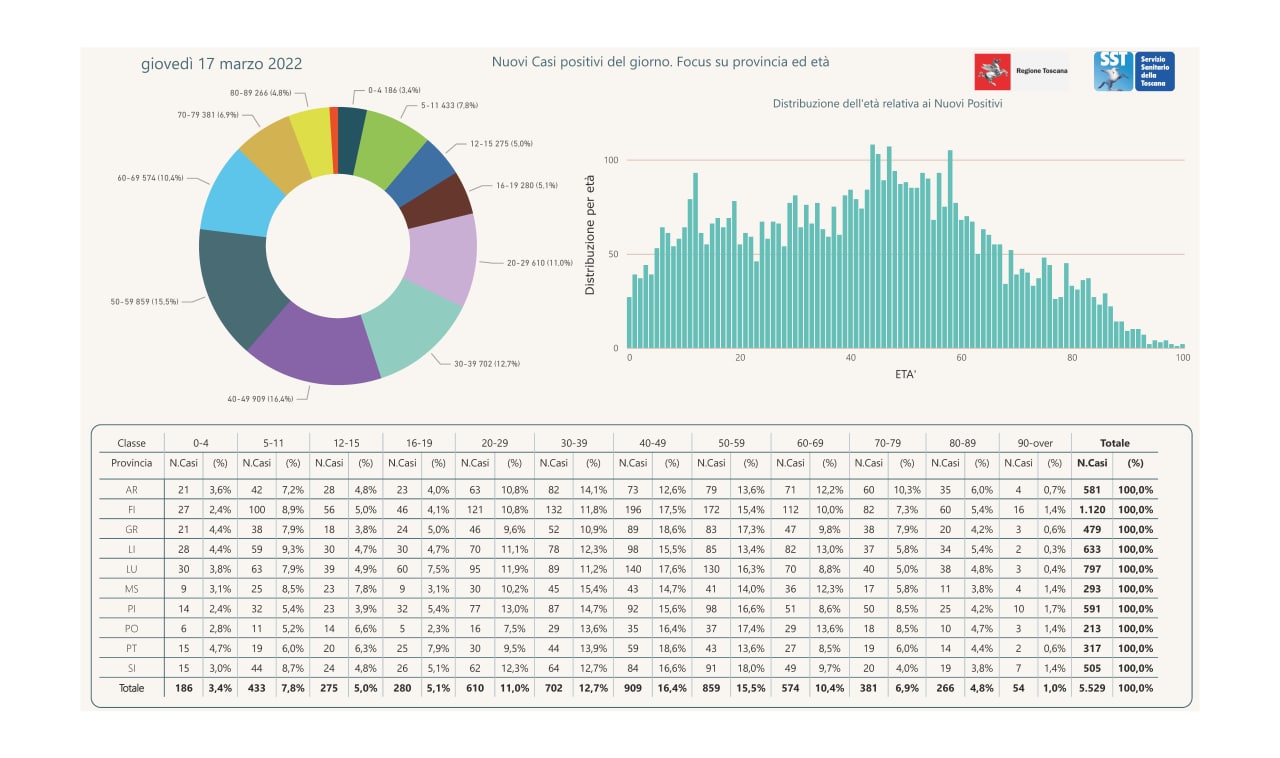The height and width of the screenshot is (758, 1280).
Task: Click the total cases value 5.529
Action: tap(1091, 688)
